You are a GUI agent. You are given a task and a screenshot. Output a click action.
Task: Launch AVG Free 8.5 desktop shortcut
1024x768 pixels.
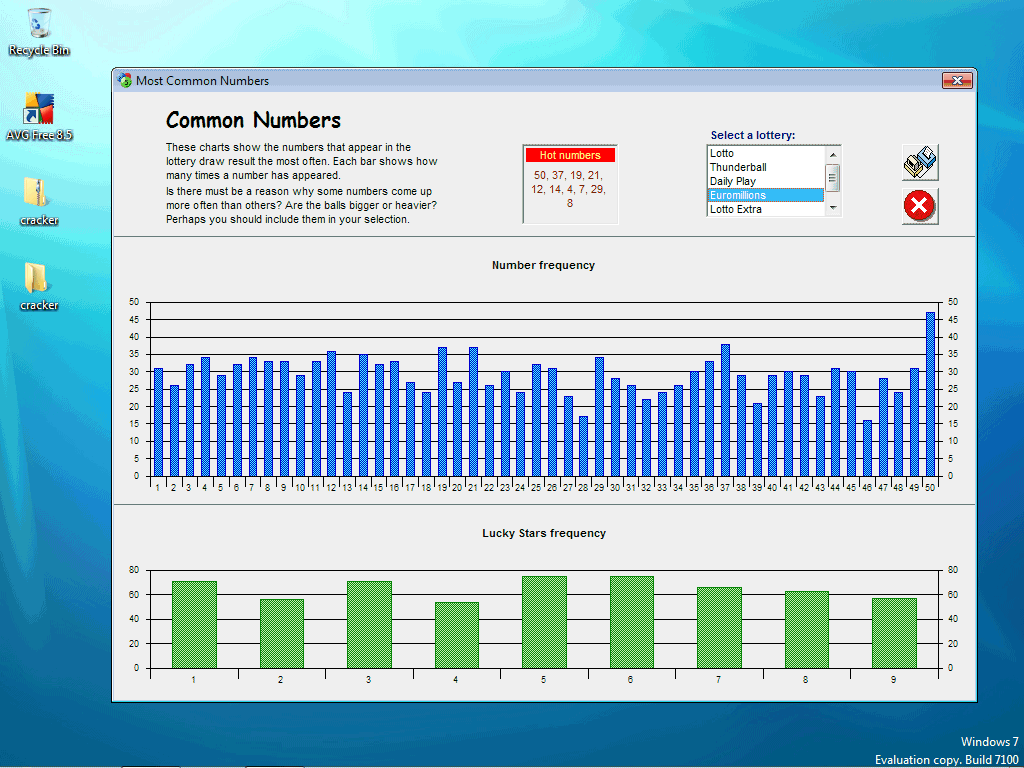coord(39,109)
